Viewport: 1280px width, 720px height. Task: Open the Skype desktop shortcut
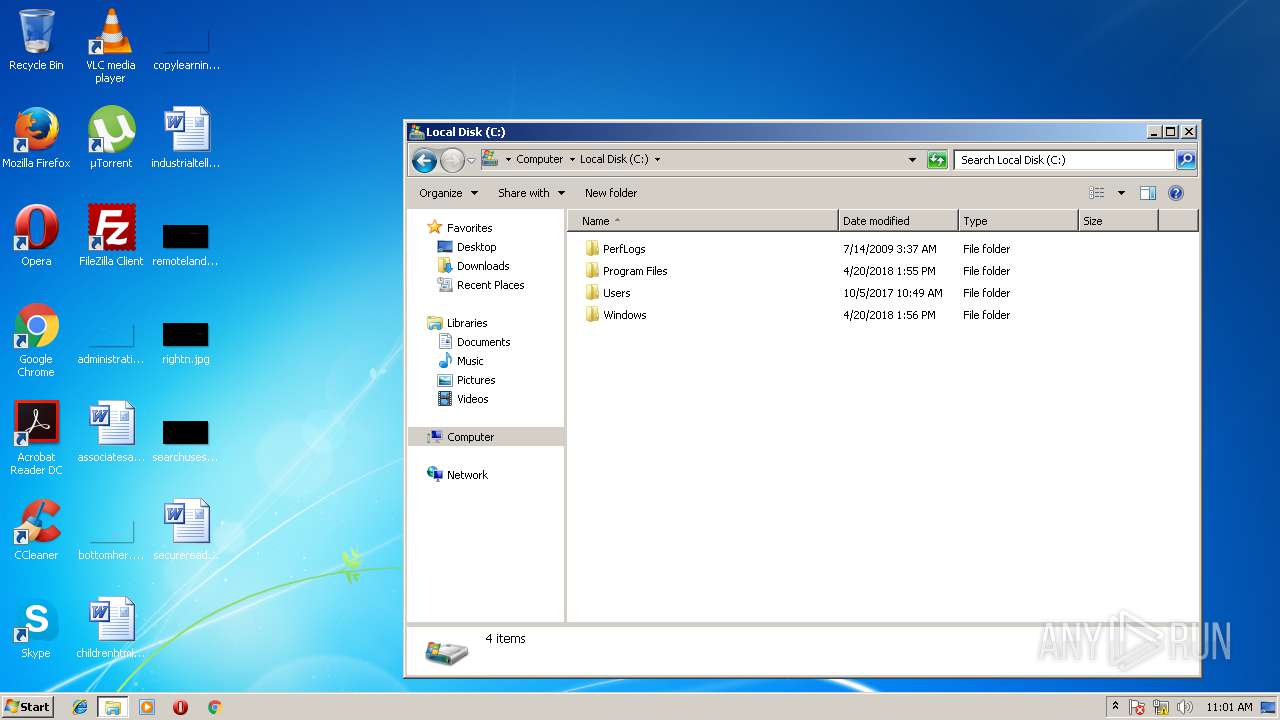coord(36,628)
